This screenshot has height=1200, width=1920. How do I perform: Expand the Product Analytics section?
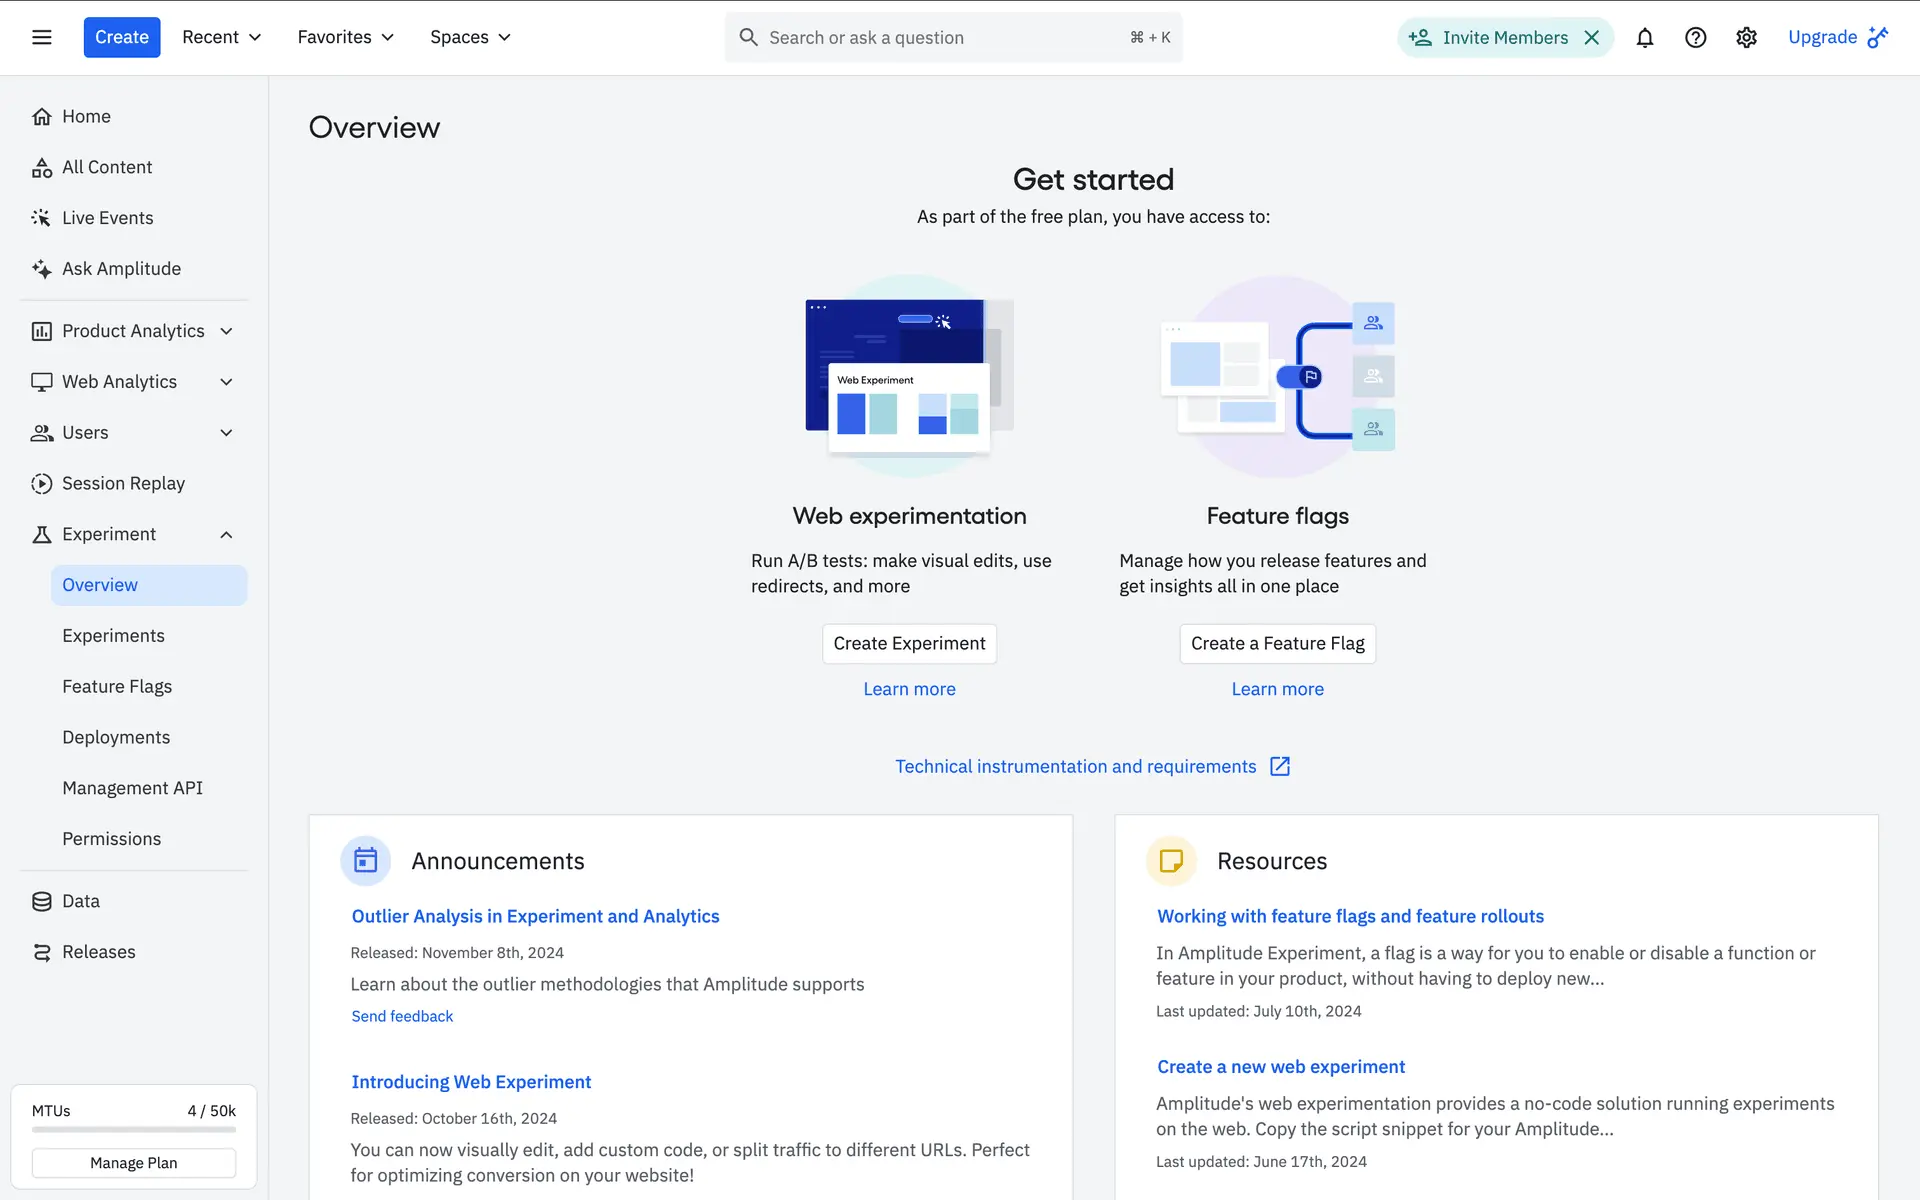point(226,331)
